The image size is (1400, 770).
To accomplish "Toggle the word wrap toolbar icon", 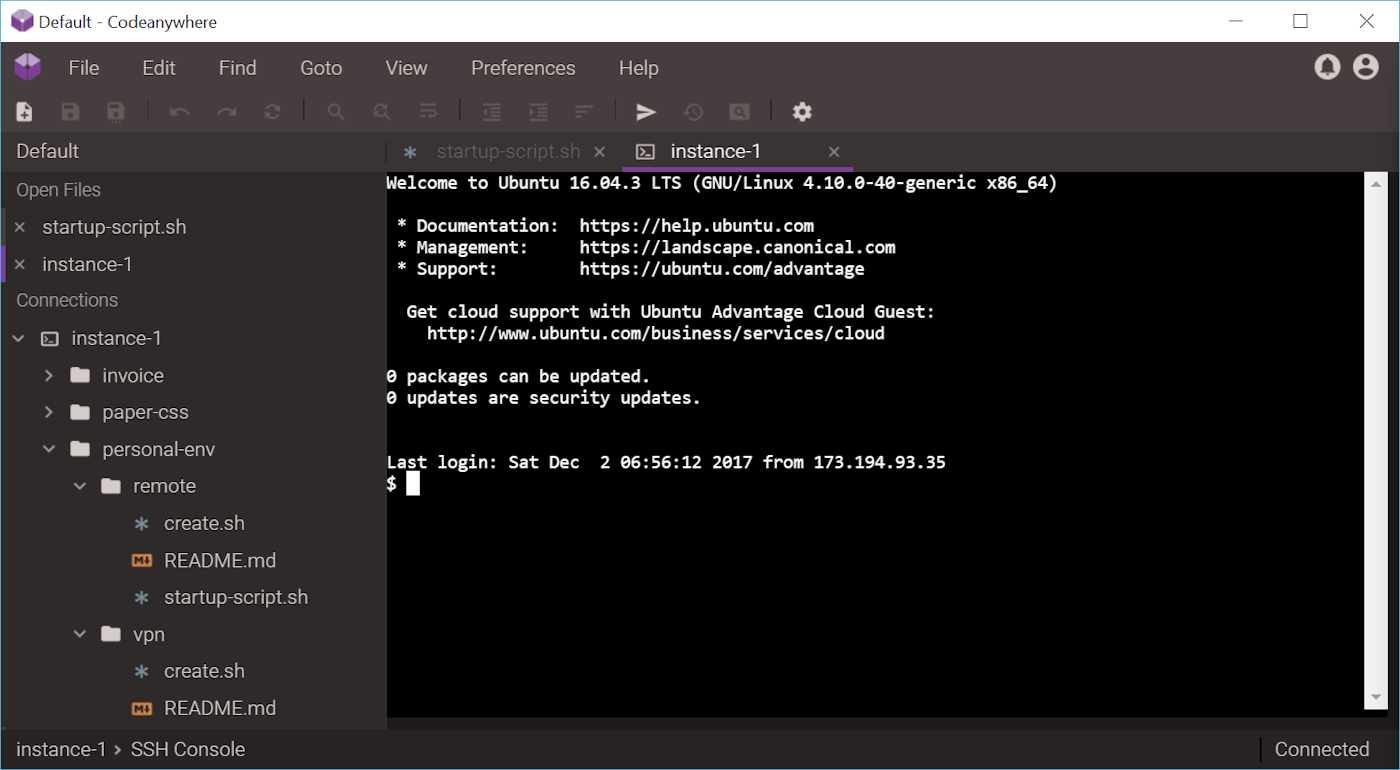I will [x=428, y=112].
